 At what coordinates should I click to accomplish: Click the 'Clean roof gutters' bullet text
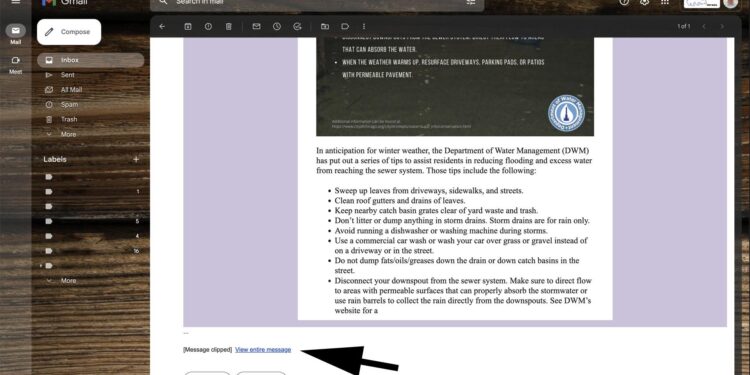[x=400, y=200]
